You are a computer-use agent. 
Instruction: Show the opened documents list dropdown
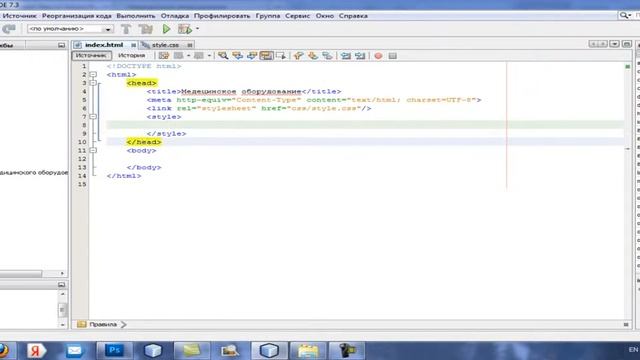[614, 44]
